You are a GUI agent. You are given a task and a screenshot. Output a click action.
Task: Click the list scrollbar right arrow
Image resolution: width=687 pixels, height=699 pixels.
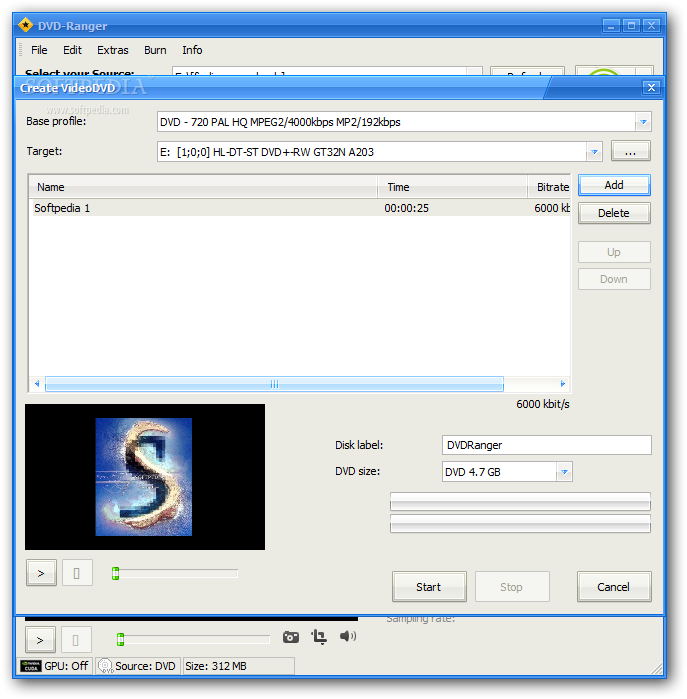point(563,384)
